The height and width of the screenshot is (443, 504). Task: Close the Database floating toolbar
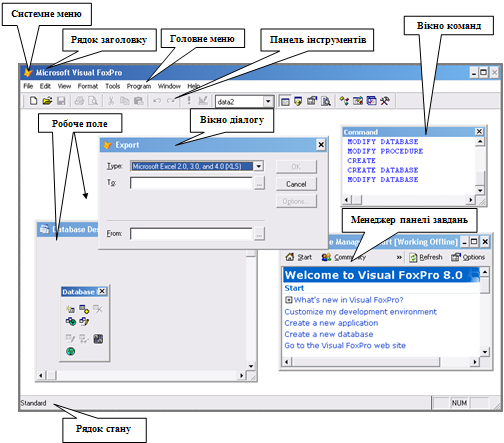102,291
